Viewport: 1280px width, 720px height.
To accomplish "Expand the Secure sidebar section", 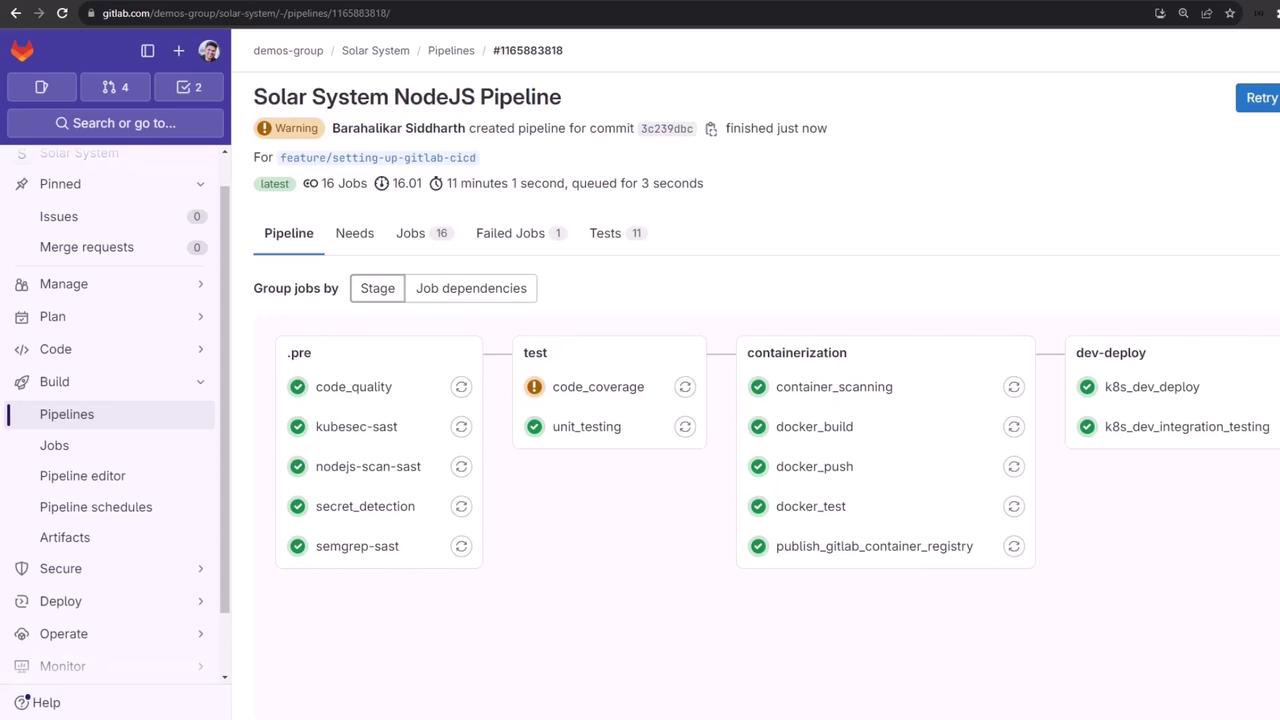I will [200, 568].
